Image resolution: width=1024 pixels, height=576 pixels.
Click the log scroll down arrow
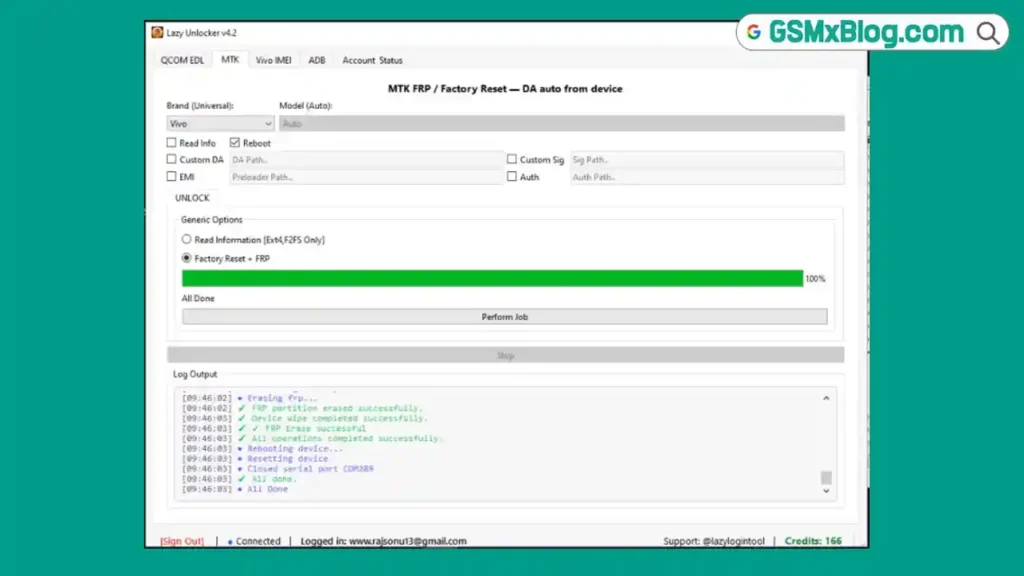coord(826,491)
